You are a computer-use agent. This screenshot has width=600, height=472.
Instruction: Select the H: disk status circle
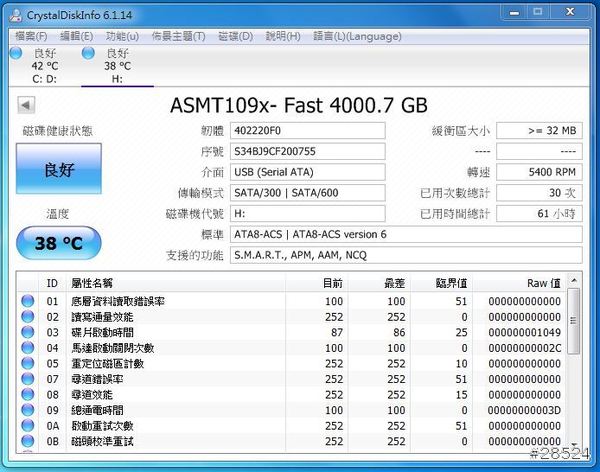click(88, 53)
